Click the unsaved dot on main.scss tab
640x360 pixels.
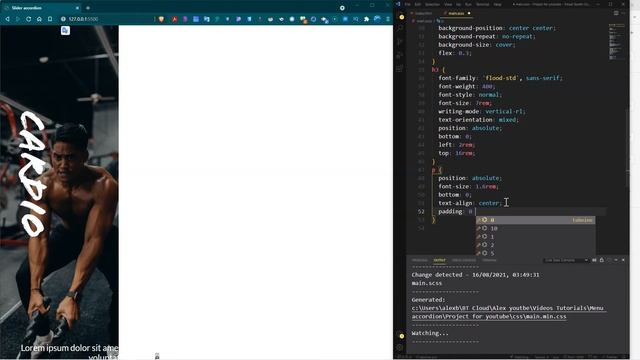pos(469,13)
